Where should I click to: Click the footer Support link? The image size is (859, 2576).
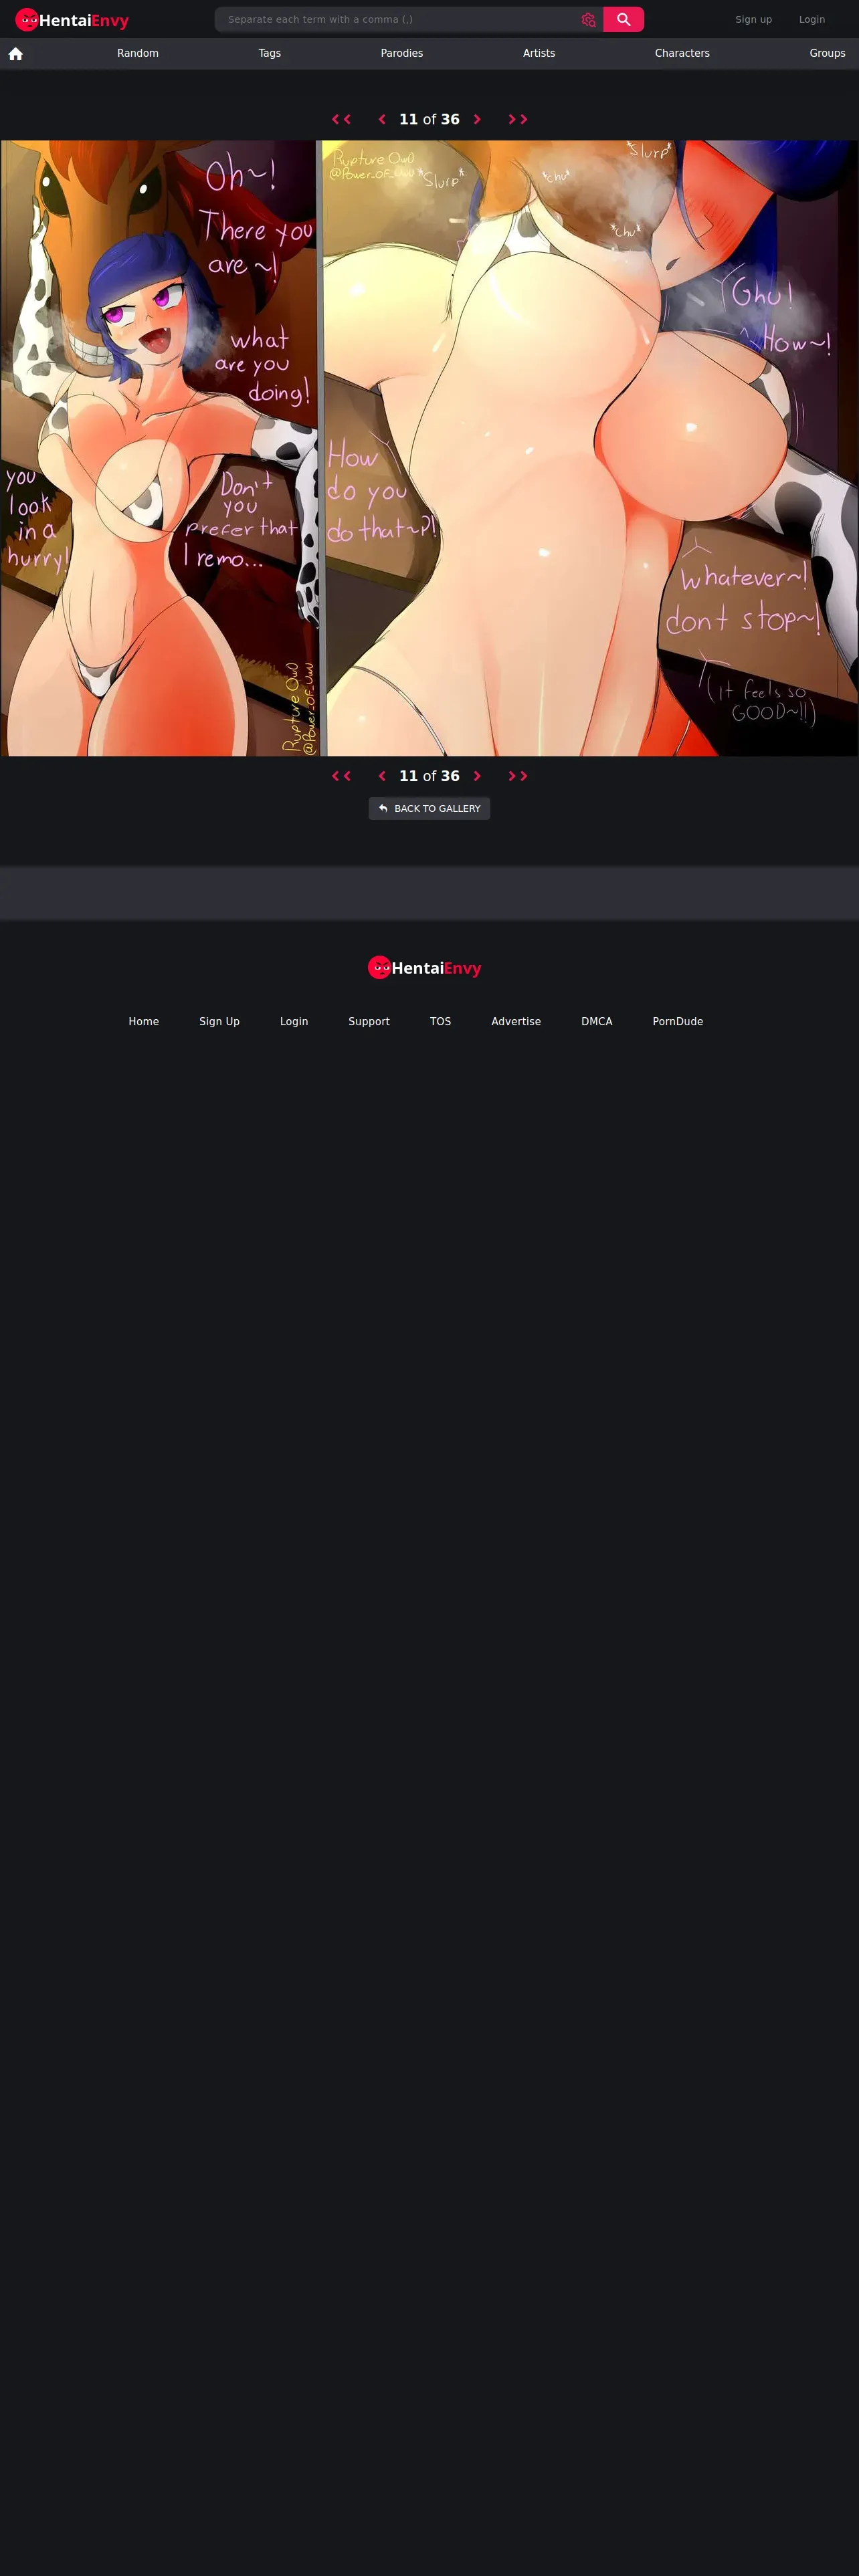[x=369, y=1021]
